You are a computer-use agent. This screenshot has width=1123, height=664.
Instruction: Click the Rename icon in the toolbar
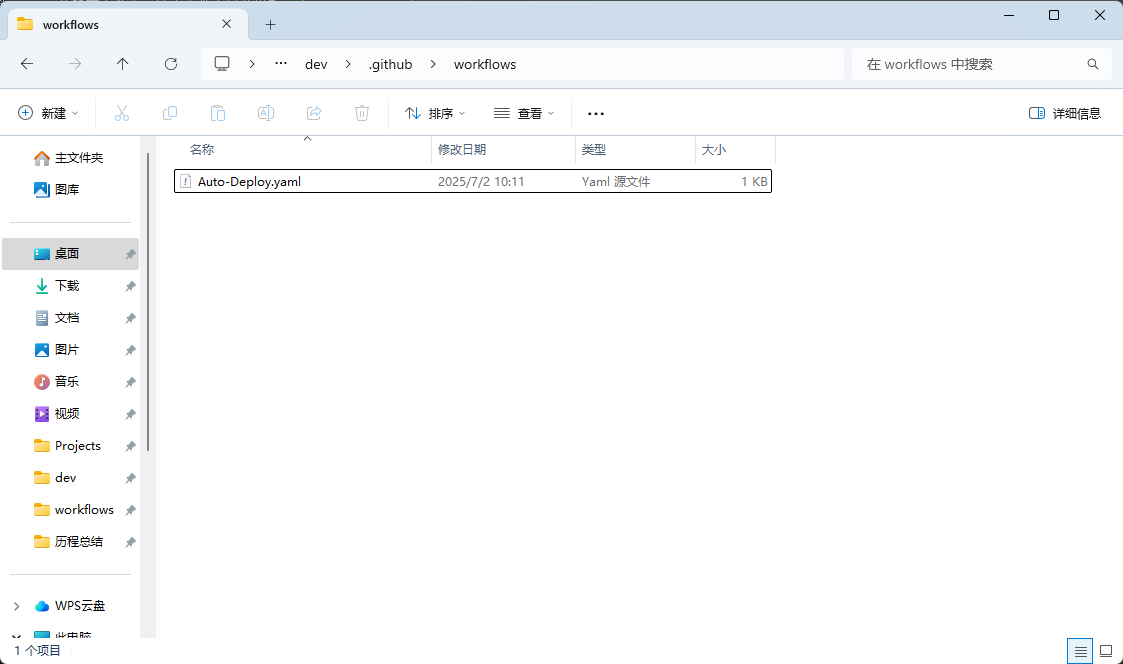pos(266,113)
